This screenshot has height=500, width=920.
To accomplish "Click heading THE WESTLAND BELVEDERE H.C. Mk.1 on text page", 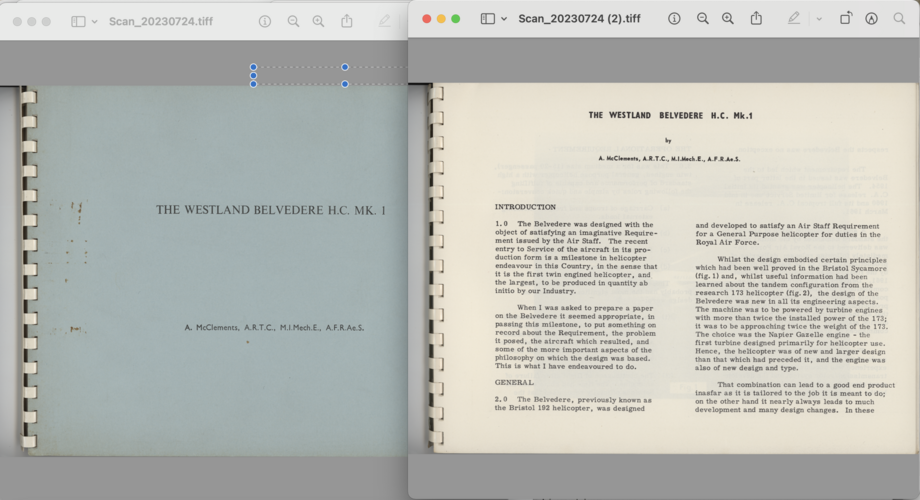I will tap(671, 116).
